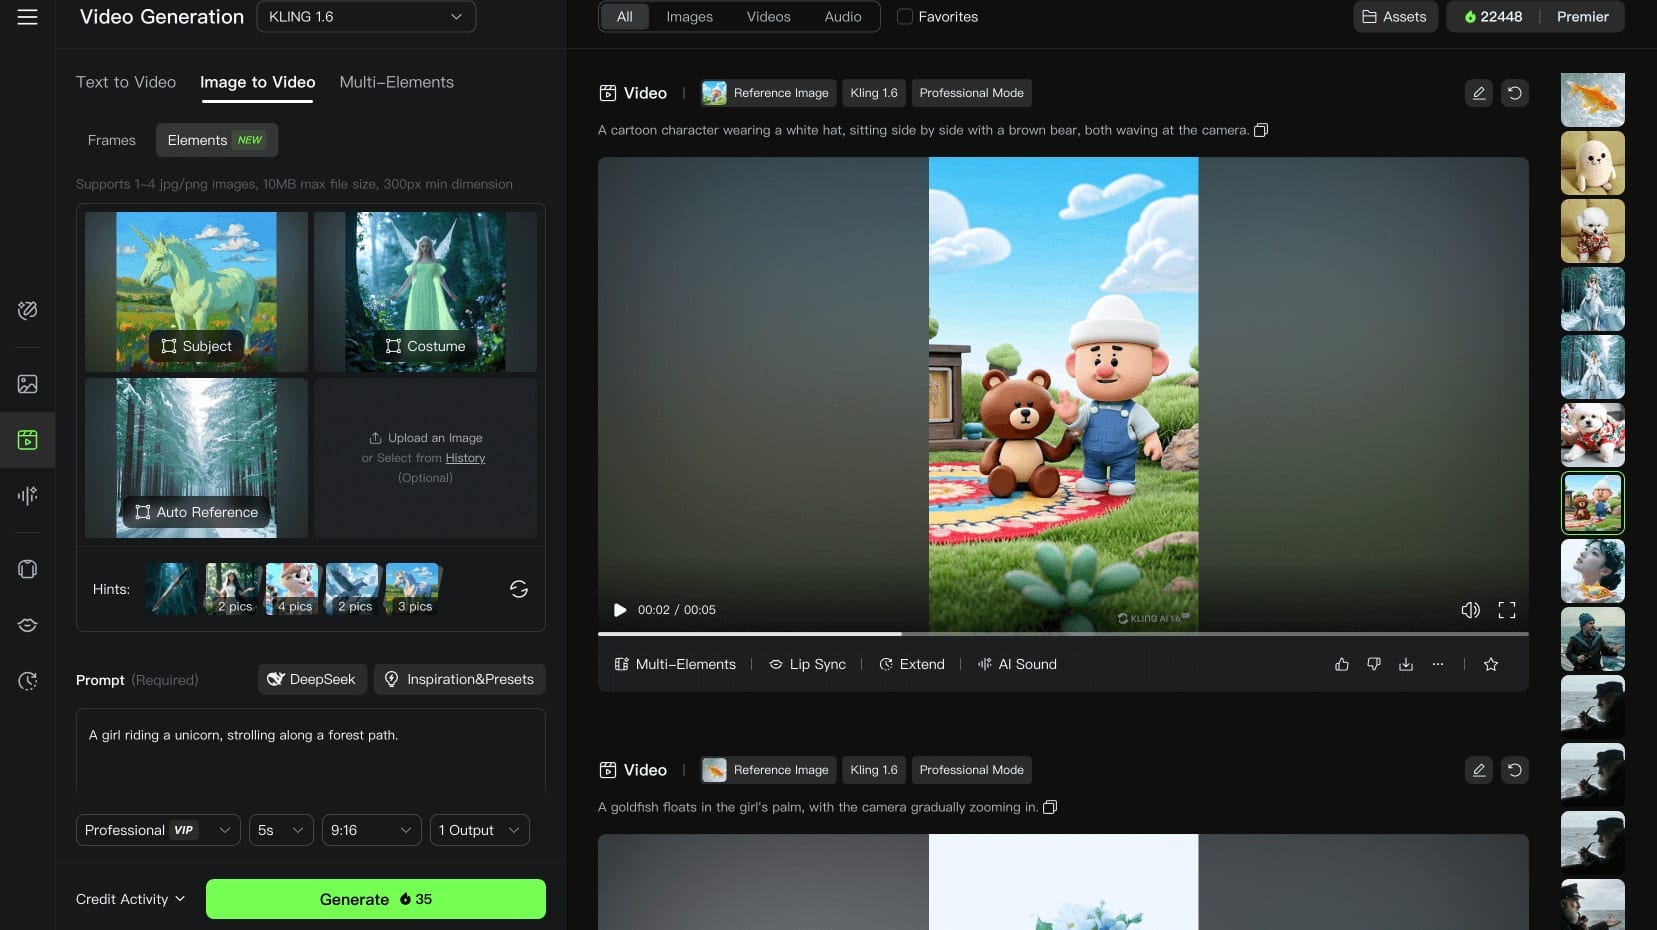Star the video as favorite
The height and width of the screenshot is (930, 1657).
click(1490, 664)
